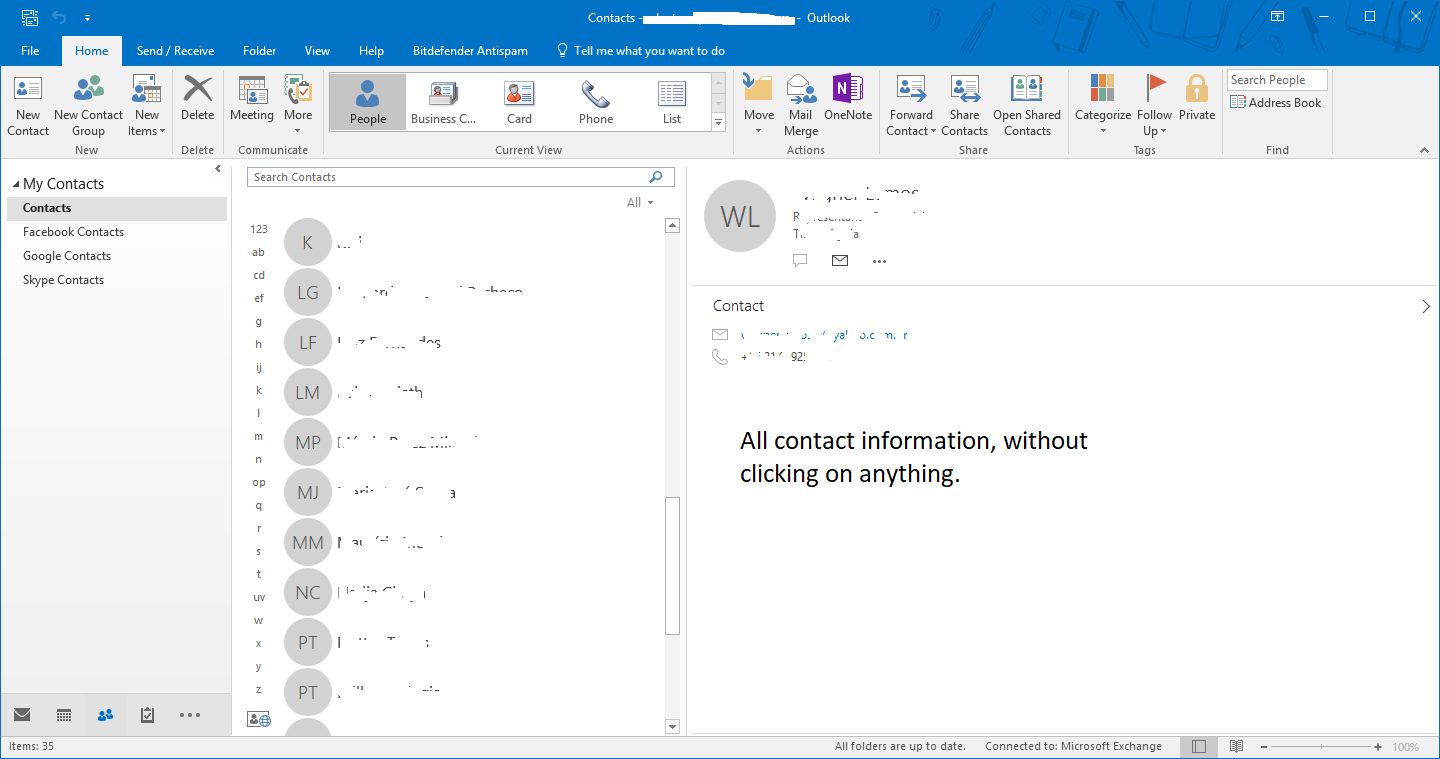This screenshot has height=759, width=1440.
Task: Switch to the Folder tab
Action: (x=259, y=51)
